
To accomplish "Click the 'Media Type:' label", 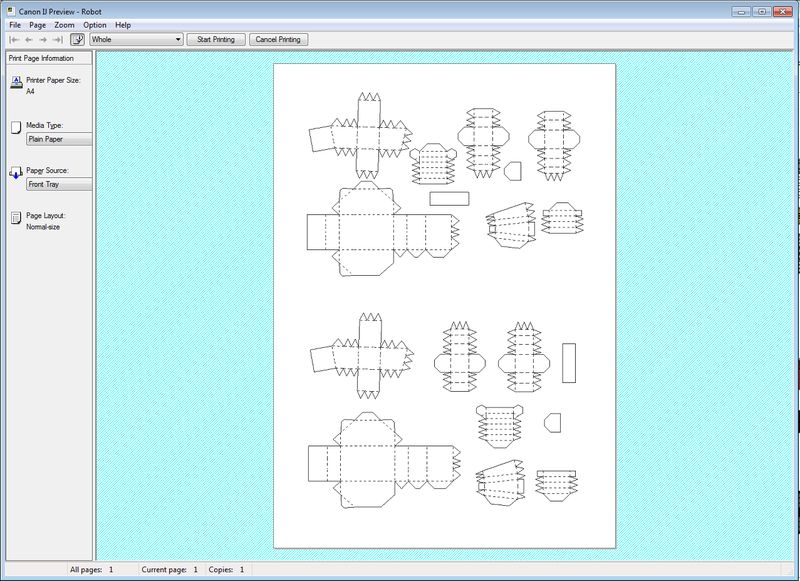I will pyautogui.click(x=44, y=125).
